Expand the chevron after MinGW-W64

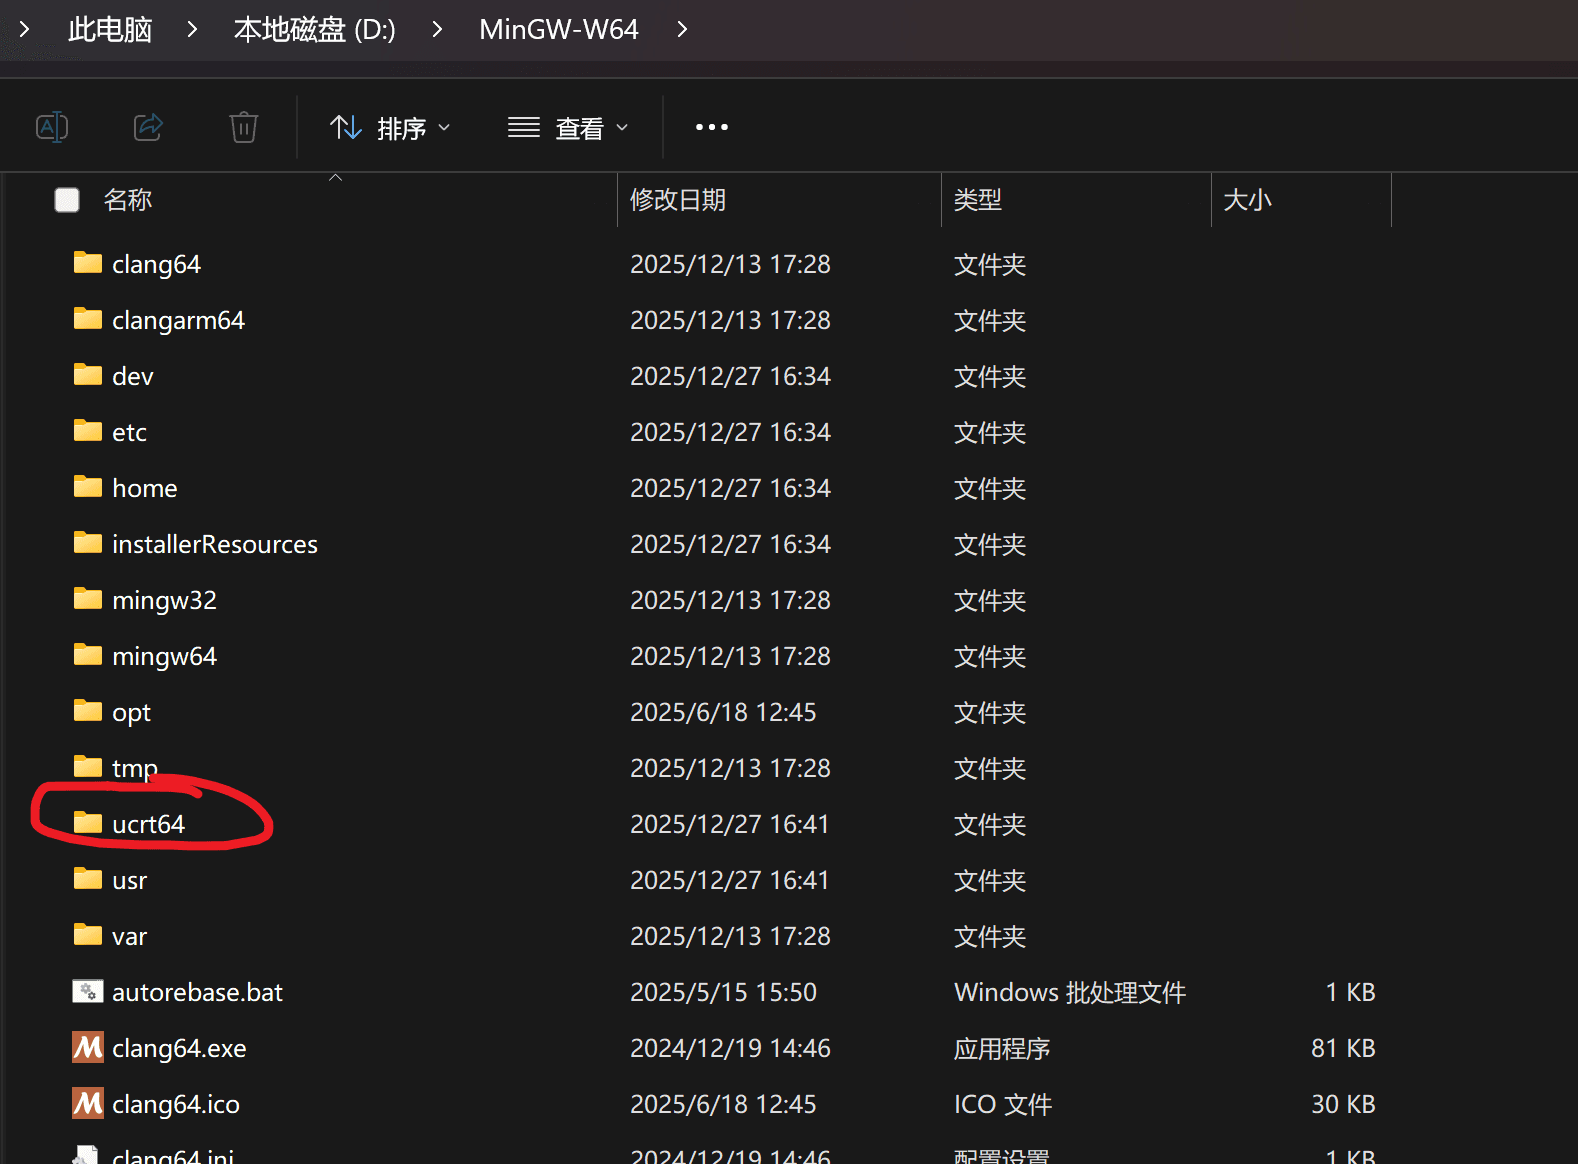(x=682, y=30)
